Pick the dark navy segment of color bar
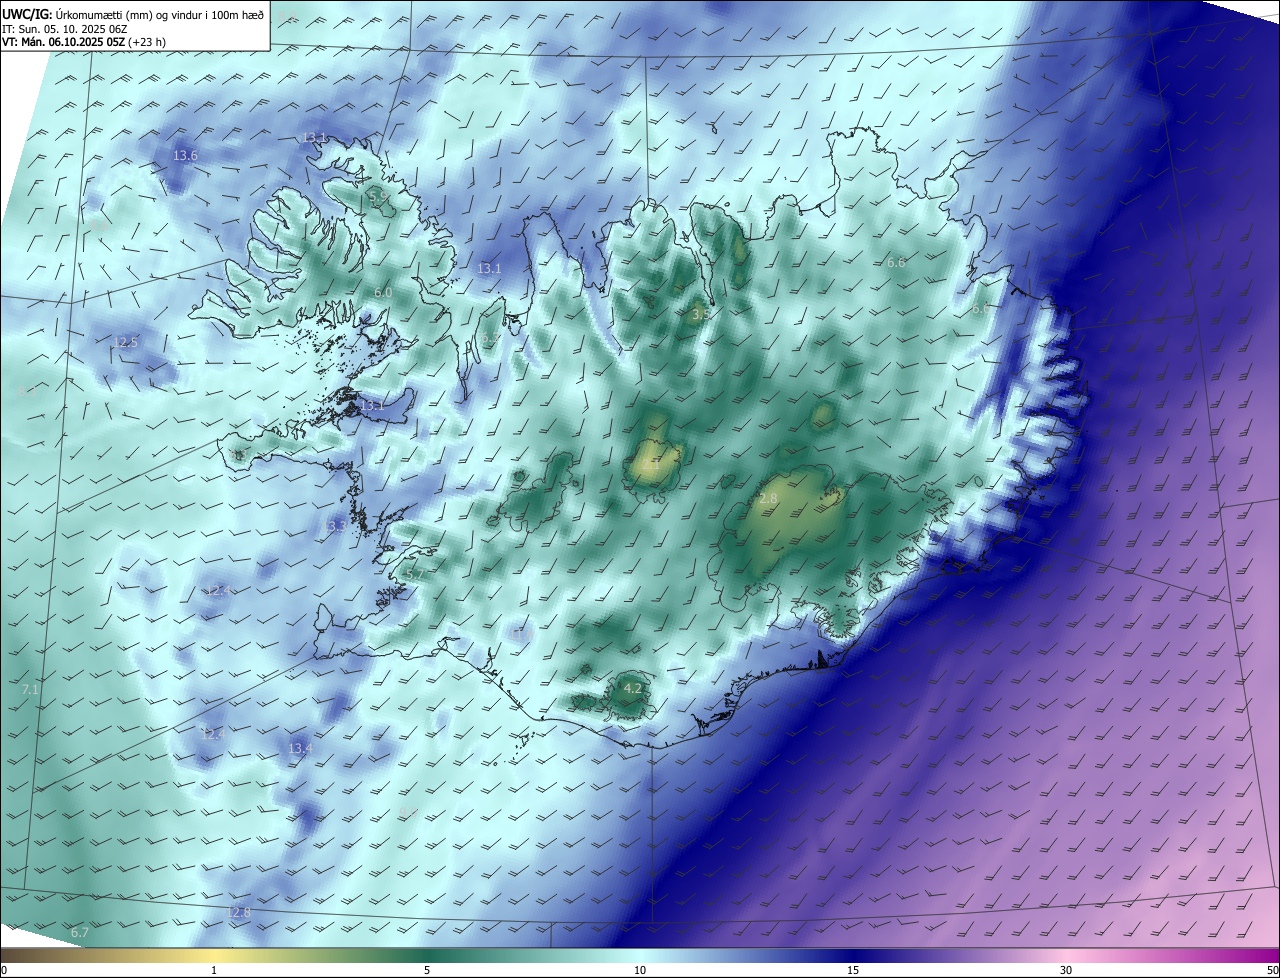Viewport: 1280px width, 978px height. tap(853, 956)
